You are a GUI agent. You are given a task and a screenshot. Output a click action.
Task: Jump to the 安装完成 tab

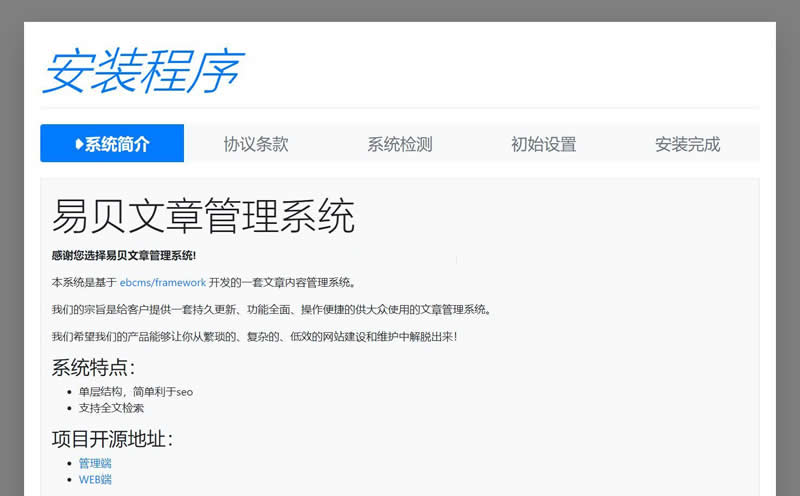[x=687, y=144]
